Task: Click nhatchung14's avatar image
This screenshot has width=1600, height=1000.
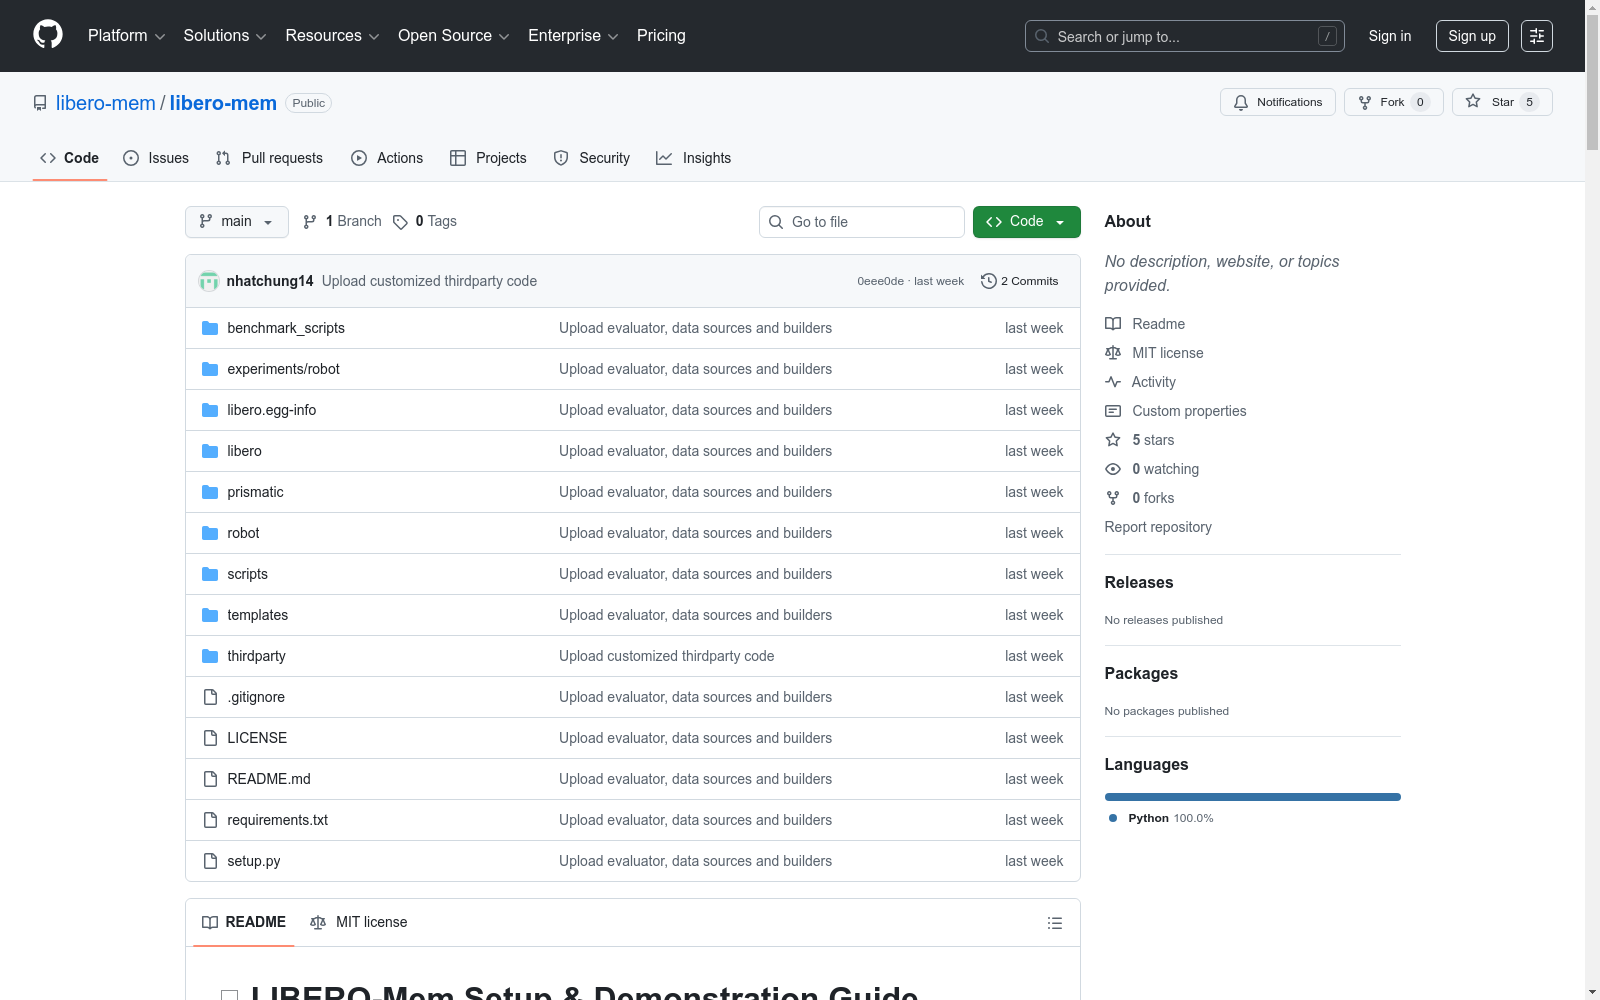Action: tap(209, 281)
